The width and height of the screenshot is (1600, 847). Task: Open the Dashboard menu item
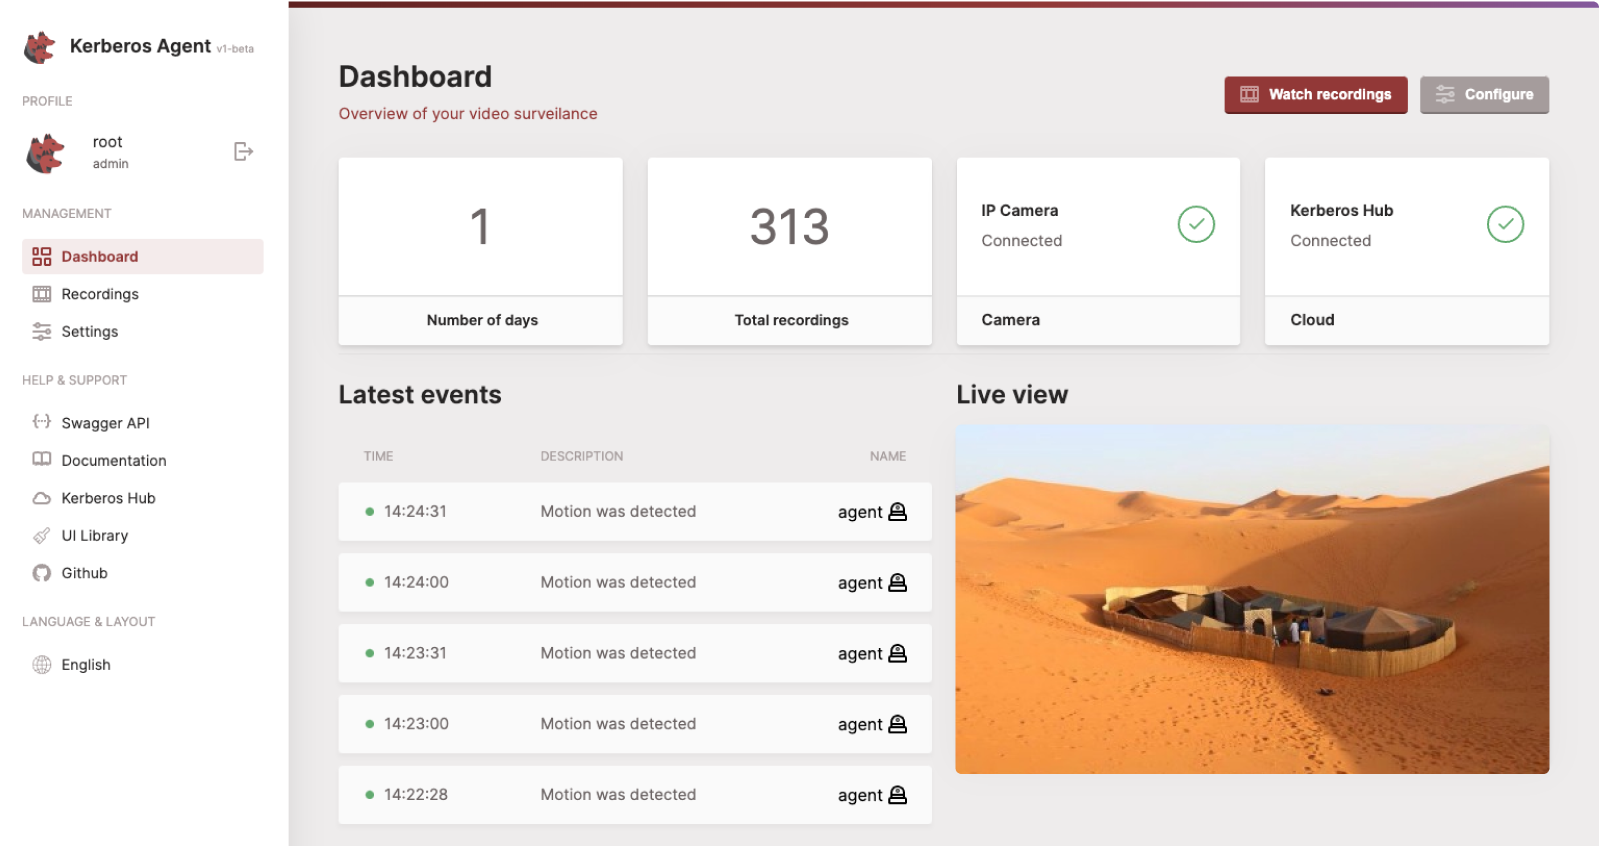click(100, 257)
